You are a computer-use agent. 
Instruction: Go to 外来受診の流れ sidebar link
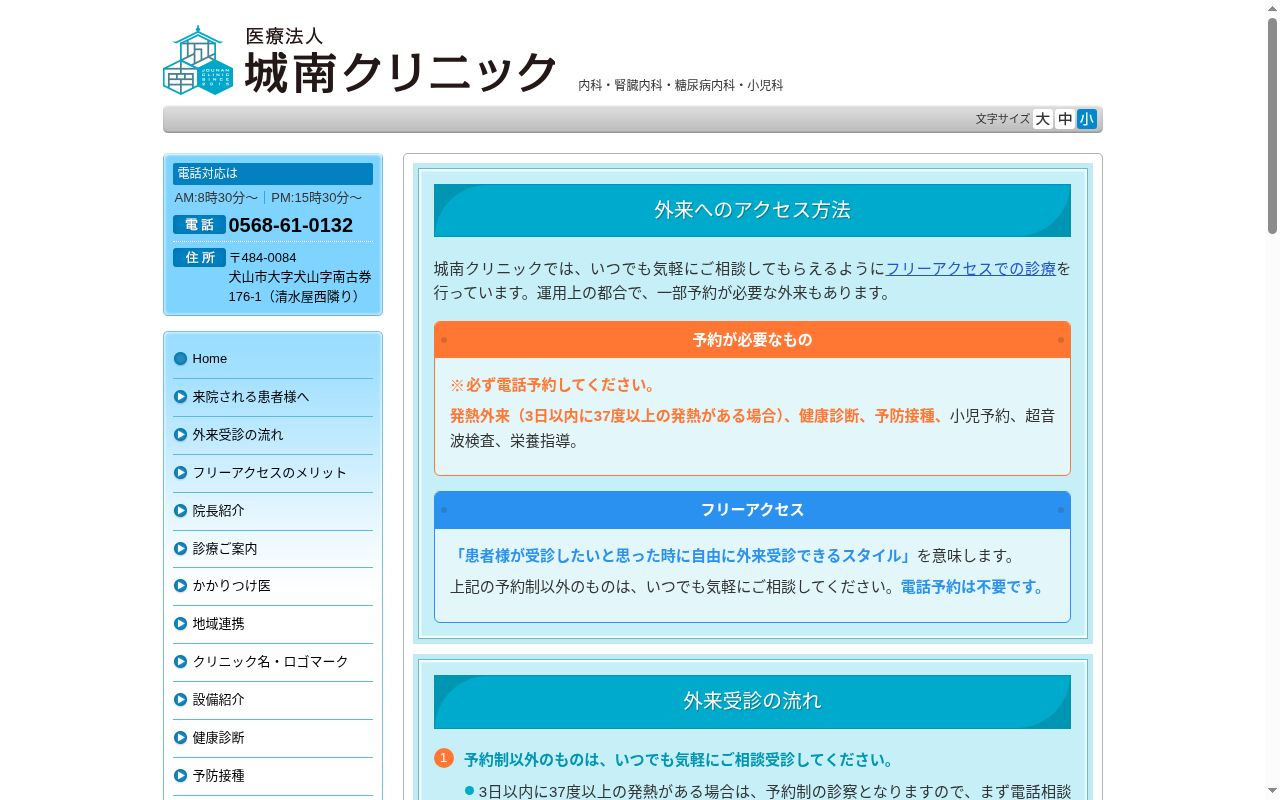273,435
